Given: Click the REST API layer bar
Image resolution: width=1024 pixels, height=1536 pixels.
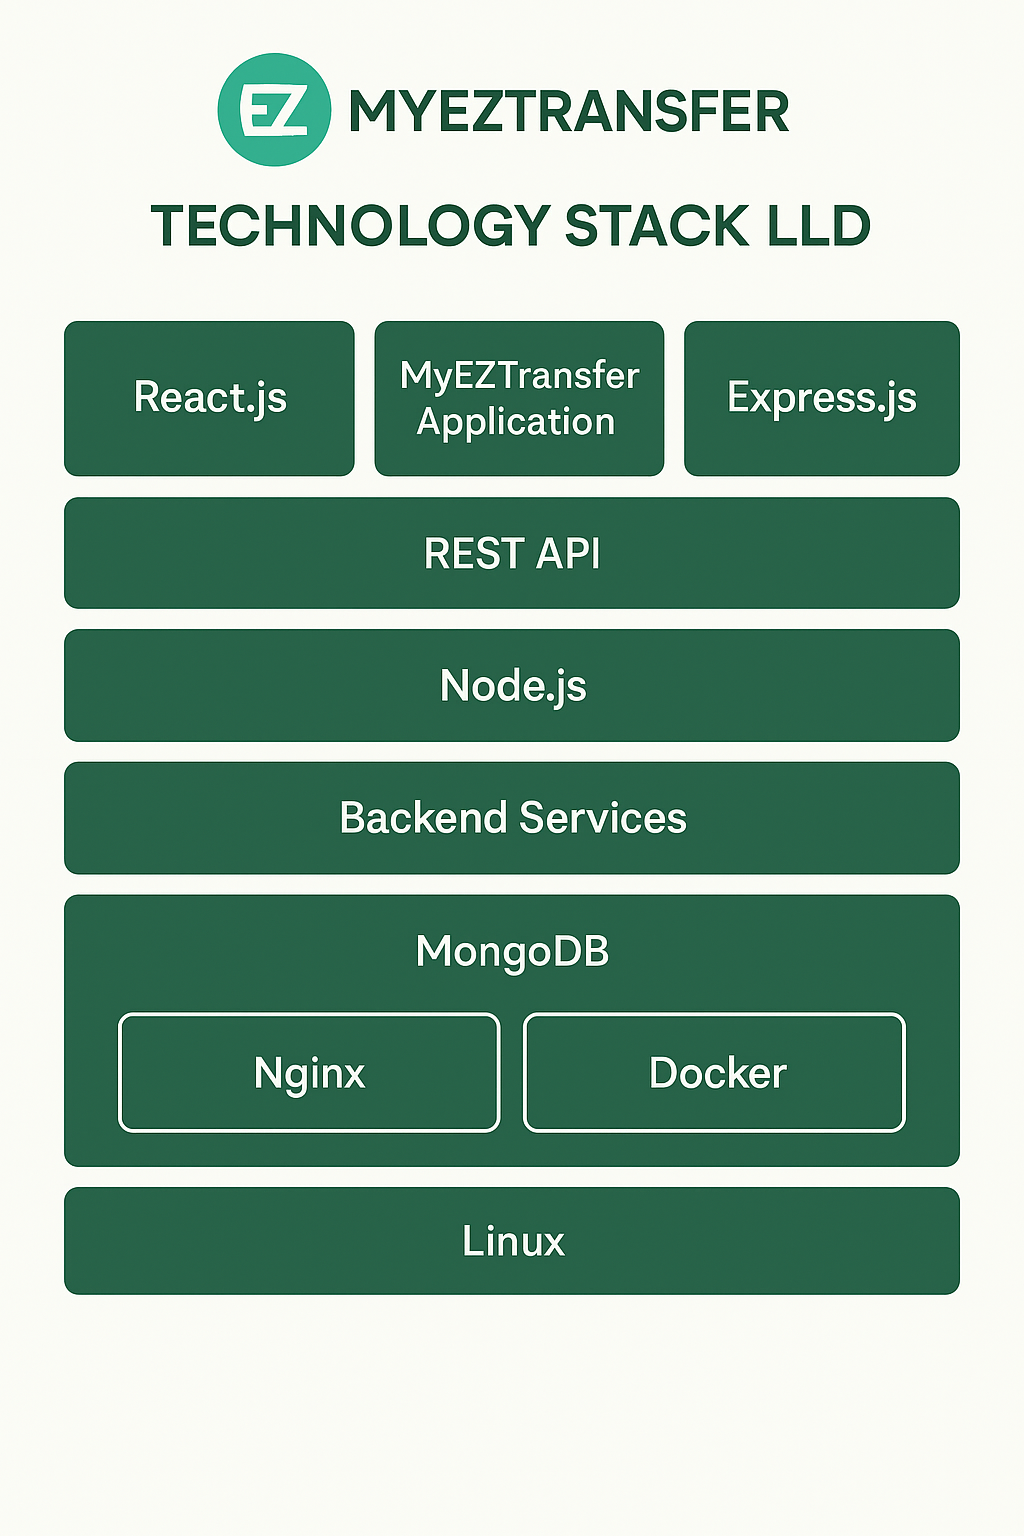Looking at the screenshot, I should (x=512, y=553).
